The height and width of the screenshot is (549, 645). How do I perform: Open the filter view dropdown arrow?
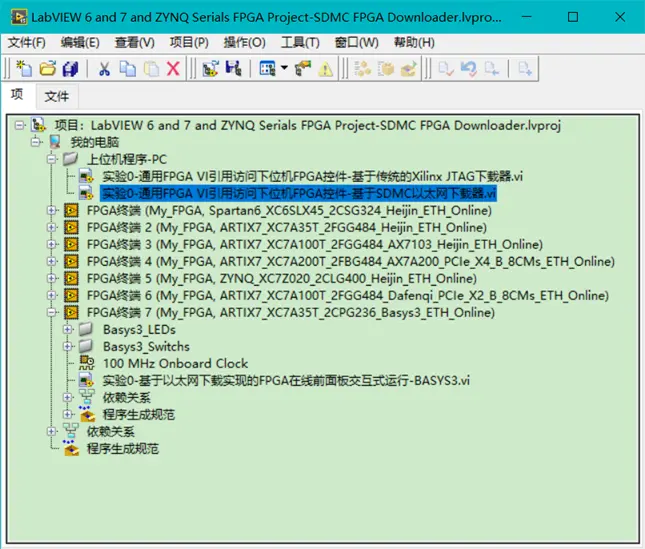tap(284, 67)
